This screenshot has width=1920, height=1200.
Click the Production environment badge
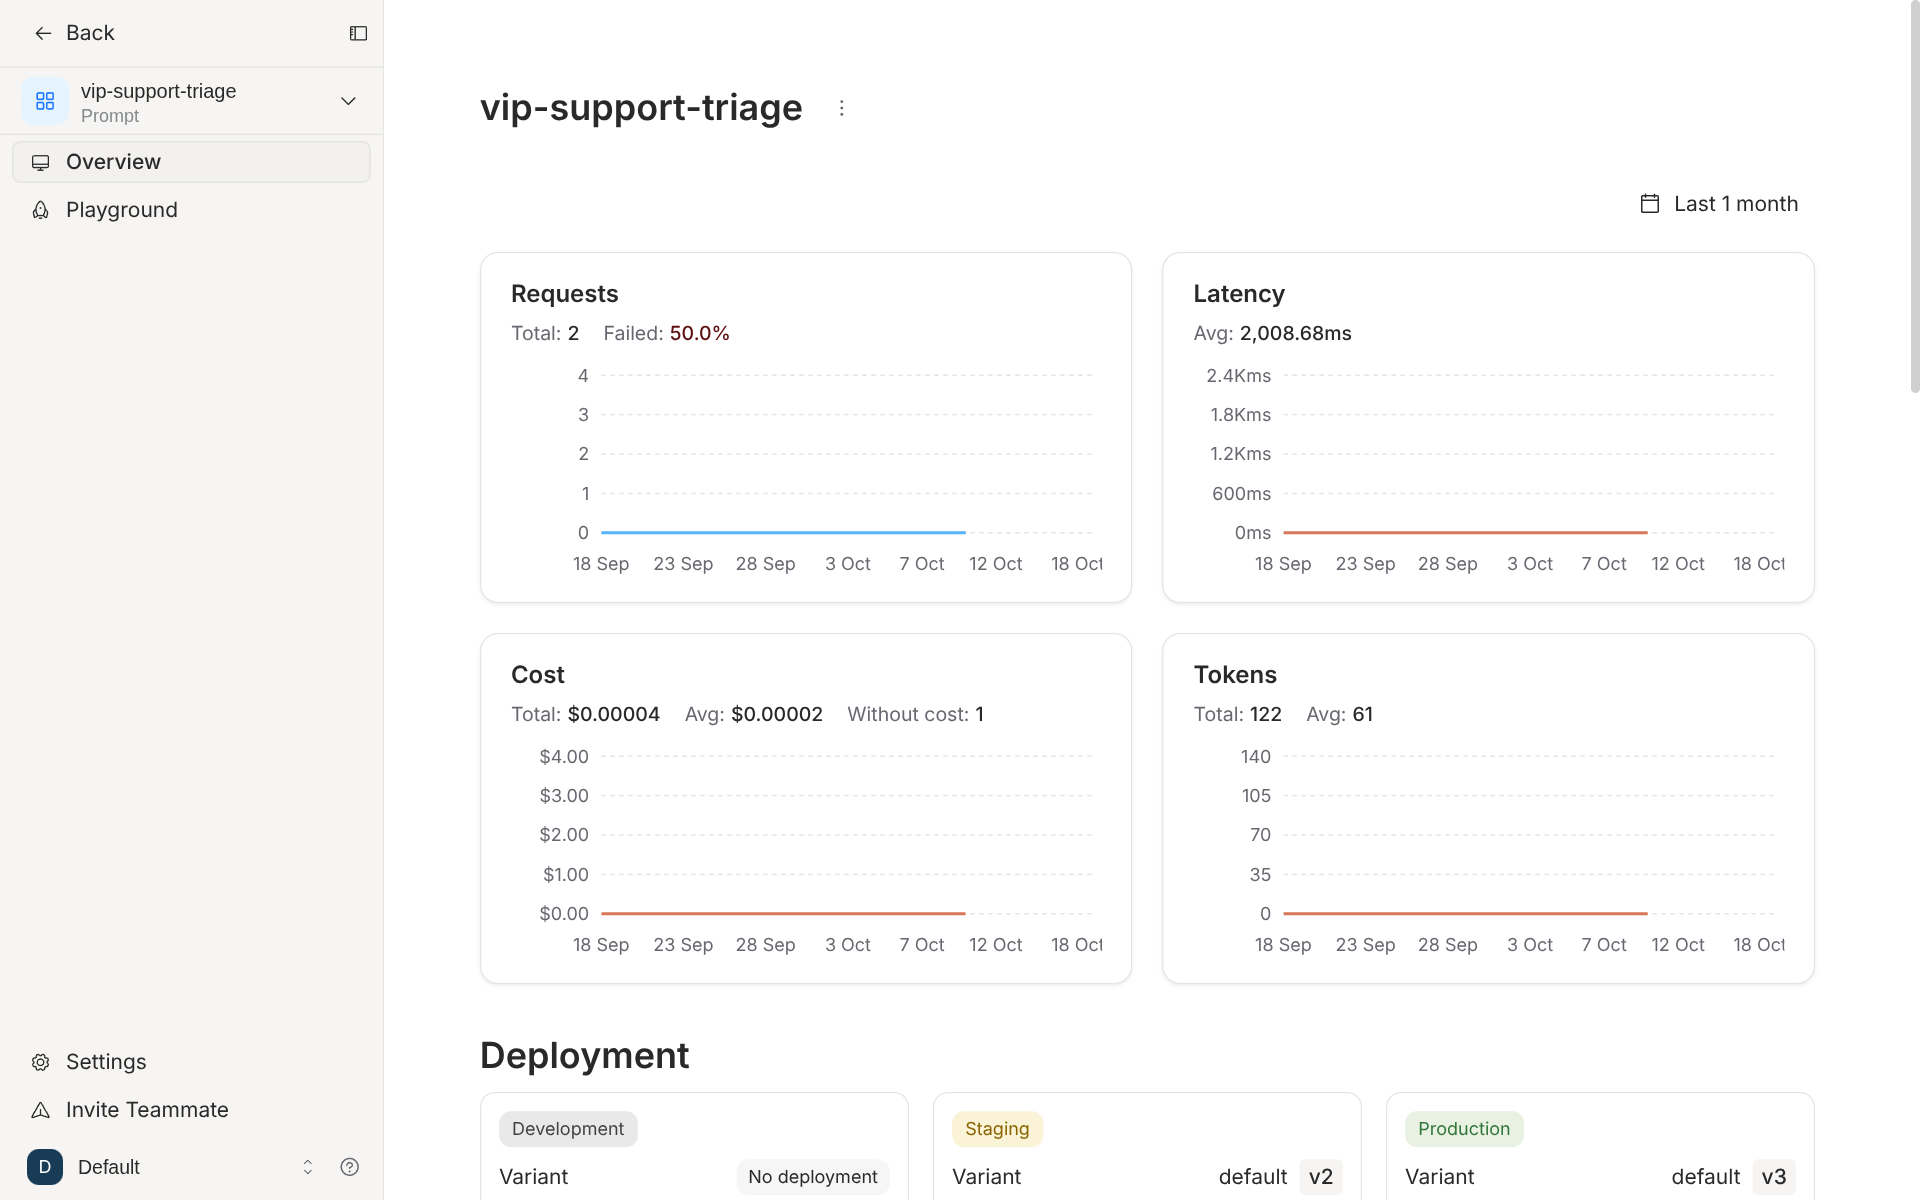tap(1464, 1129)
